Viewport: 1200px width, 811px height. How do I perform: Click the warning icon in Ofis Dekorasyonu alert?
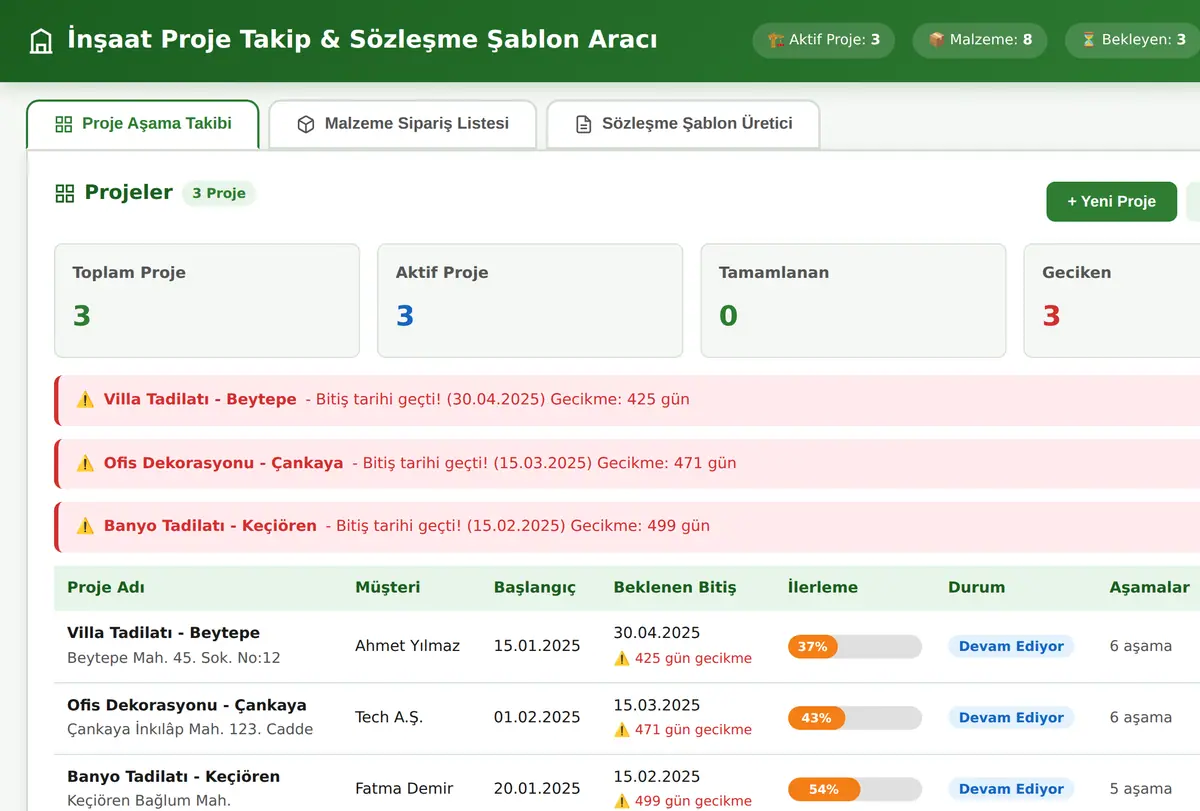86,463
